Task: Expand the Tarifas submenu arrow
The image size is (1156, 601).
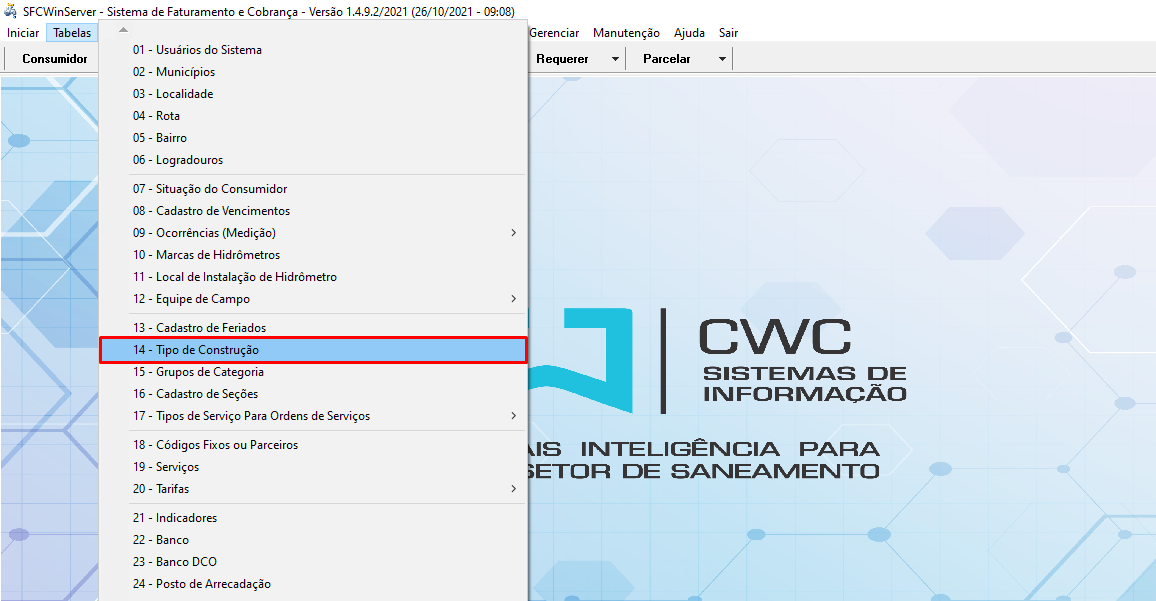Action: tap(513, 489)
